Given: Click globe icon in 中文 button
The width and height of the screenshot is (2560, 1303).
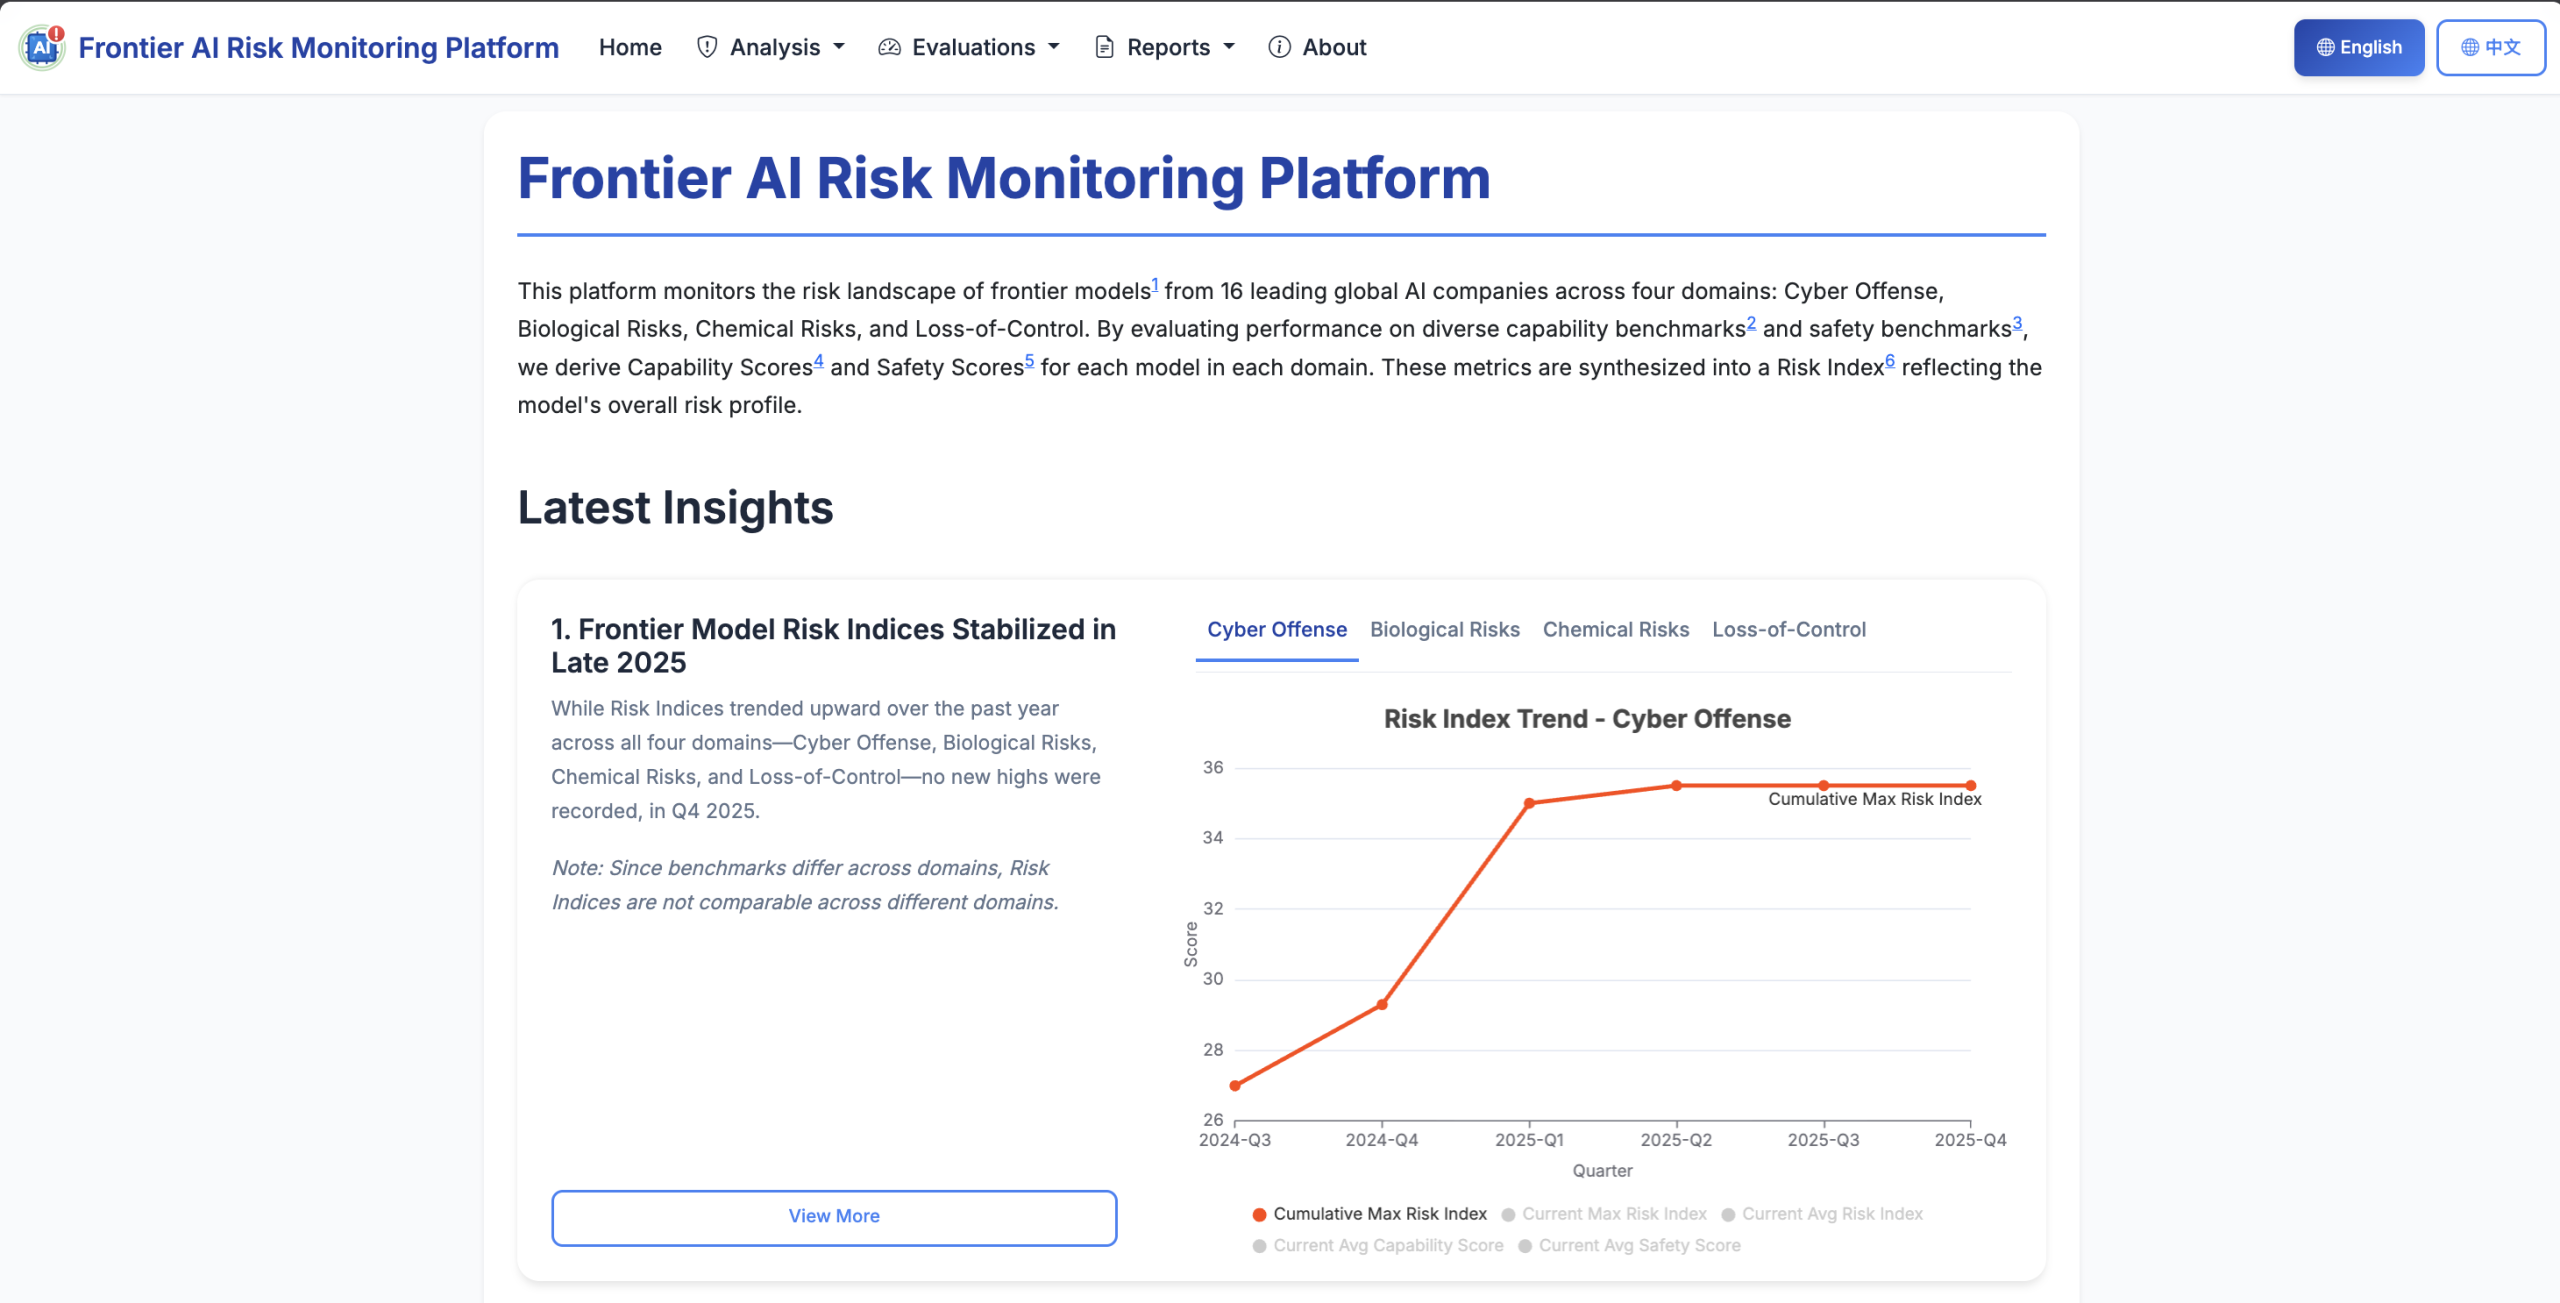Looking at the screenshot, I should [x=2470, y=47].
